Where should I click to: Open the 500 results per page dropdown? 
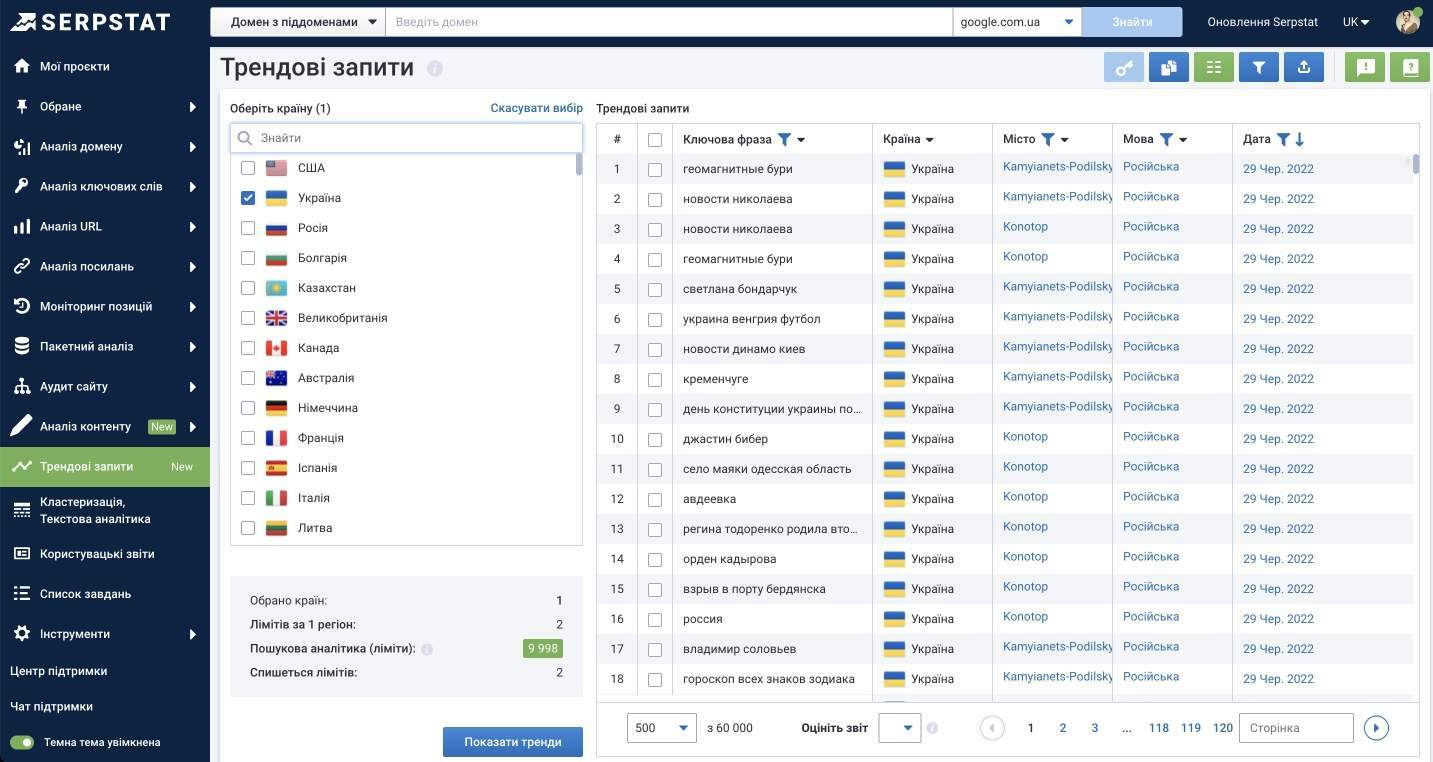(x=659, y=727)
